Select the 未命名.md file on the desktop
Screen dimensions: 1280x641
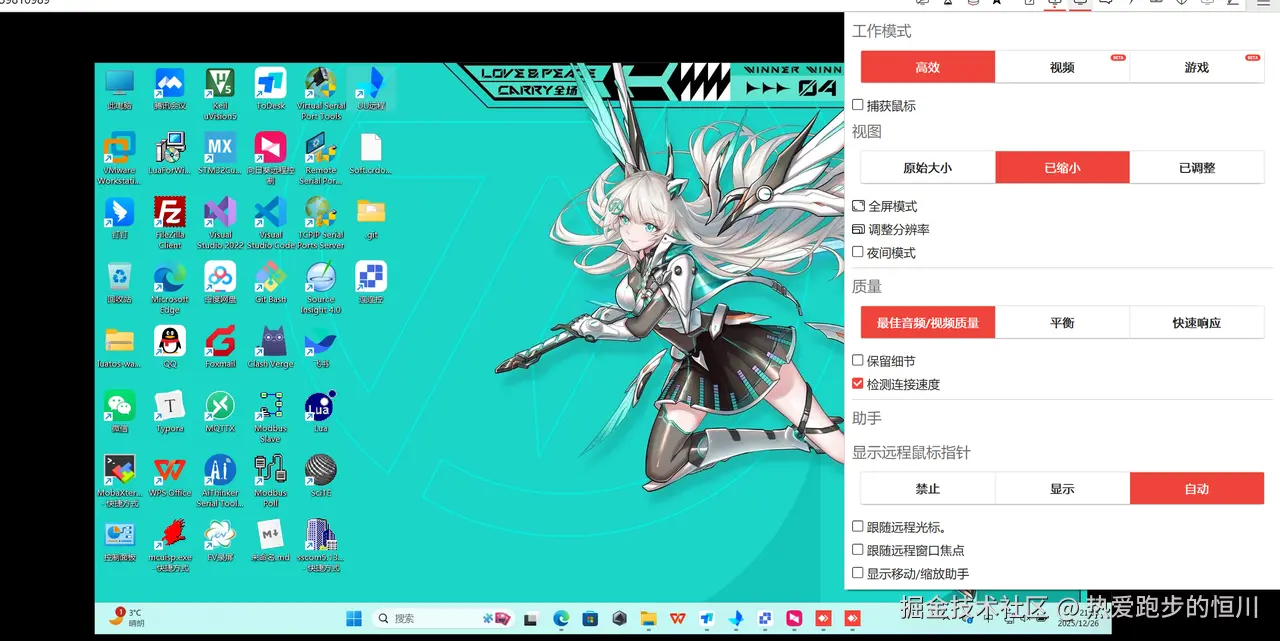point(270,540)
